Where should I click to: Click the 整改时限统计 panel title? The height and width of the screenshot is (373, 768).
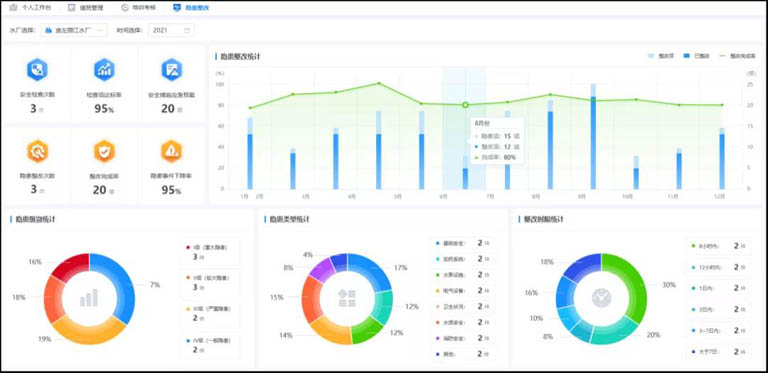click(543, 219)
